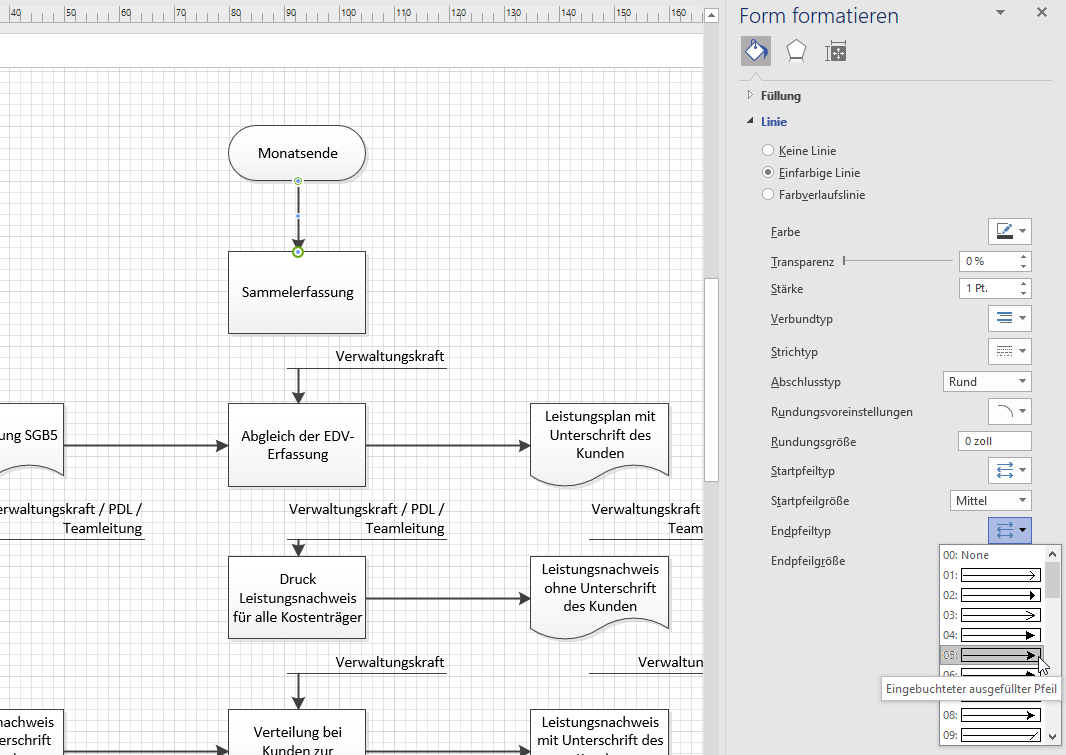Open the Rundungsvoreinstellungen rounding presets
The width and height of the screenshot is (1066, 755).
coord(1009,412)
